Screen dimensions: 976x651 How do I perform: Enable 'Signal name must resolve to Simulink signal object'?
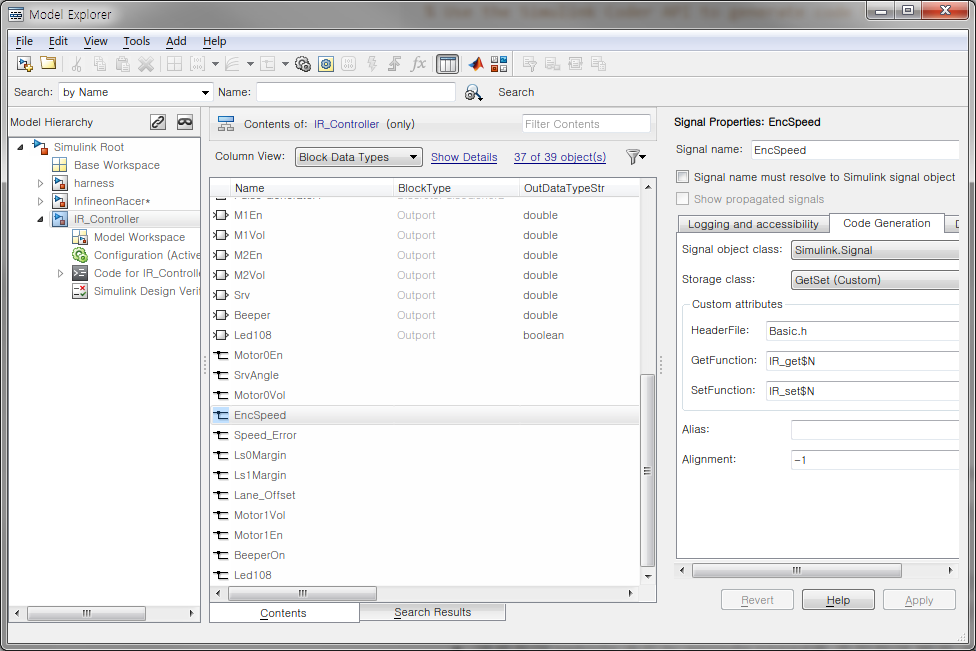pyautogui.click(x=683, y=177)
